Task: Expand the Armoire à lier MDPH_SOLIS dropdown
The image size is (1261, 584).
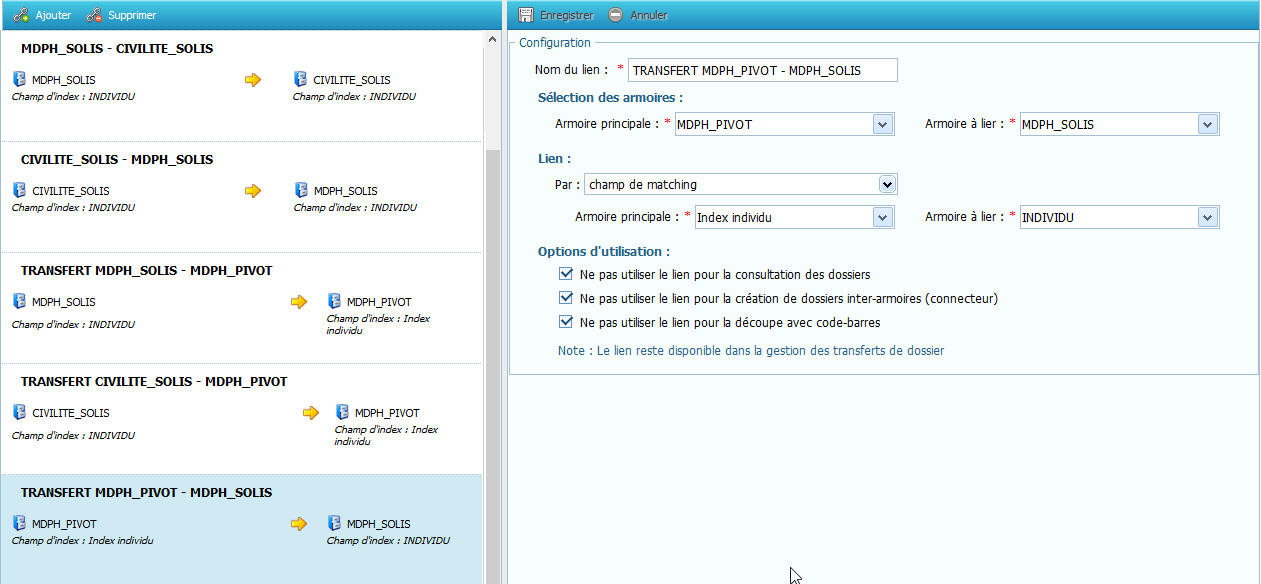Action: 1208,124
